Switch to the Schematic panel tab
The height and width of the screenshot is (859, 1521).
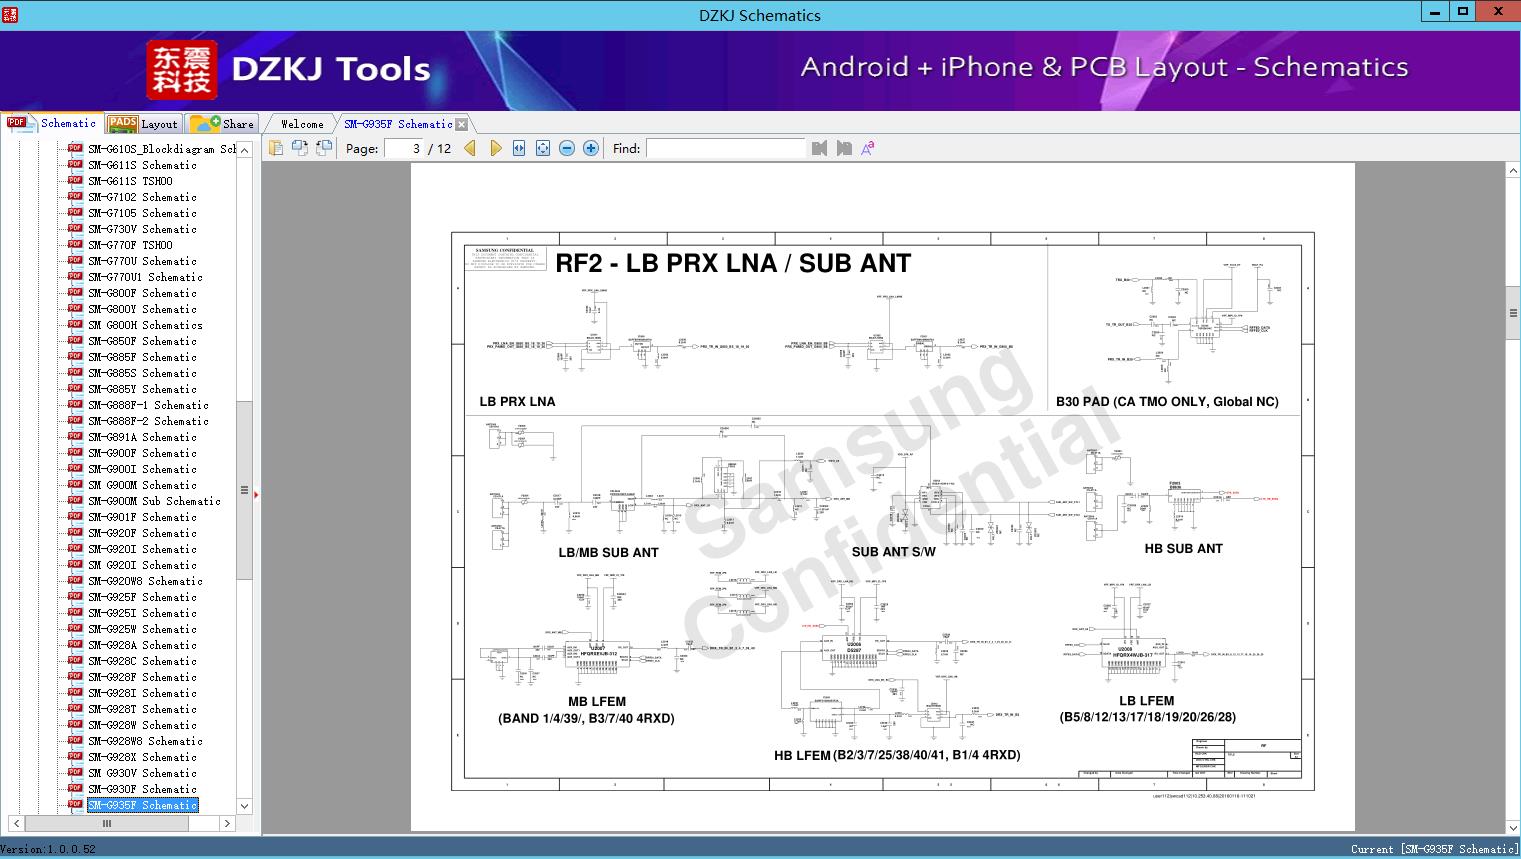(x=52, y=123)
